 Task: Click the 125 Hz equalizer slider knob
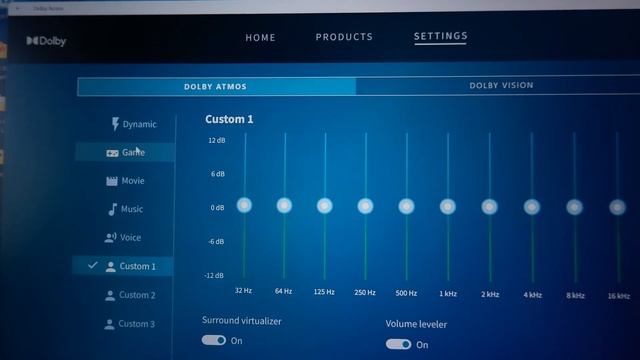click(x=324, y=206)
